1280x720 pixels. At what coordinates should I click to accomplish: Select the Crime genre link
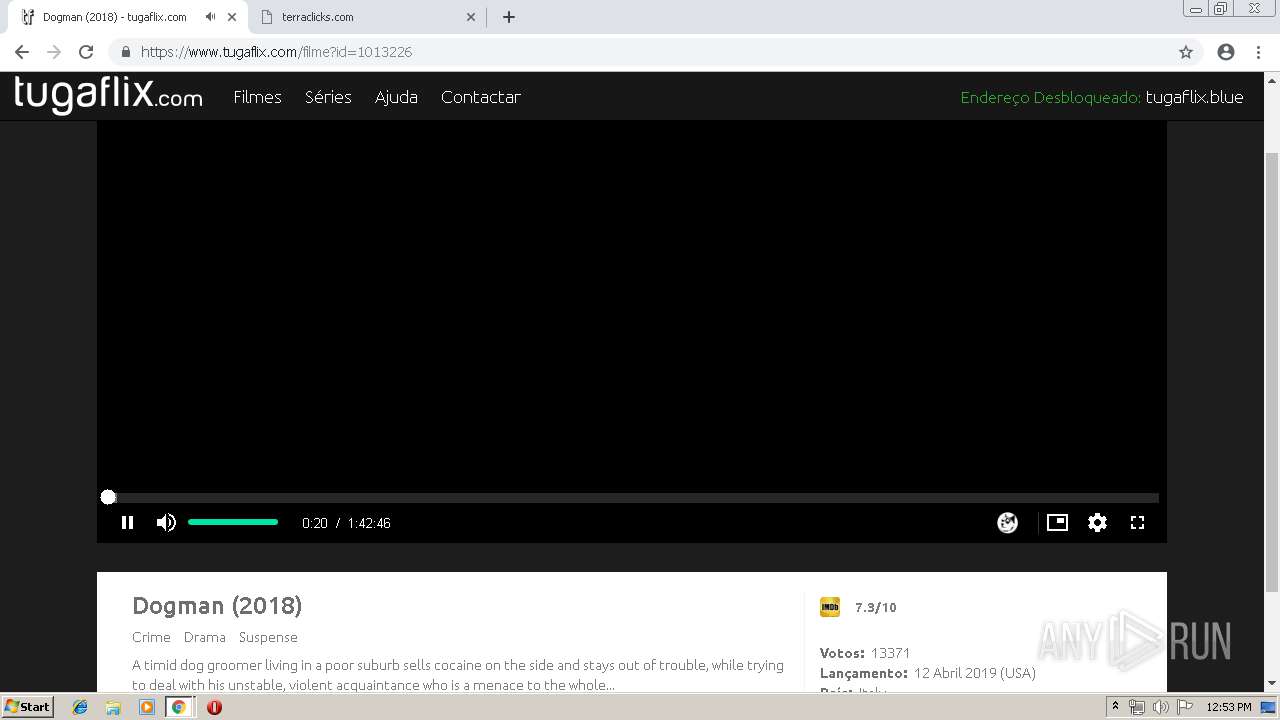(x=151, y=637)
